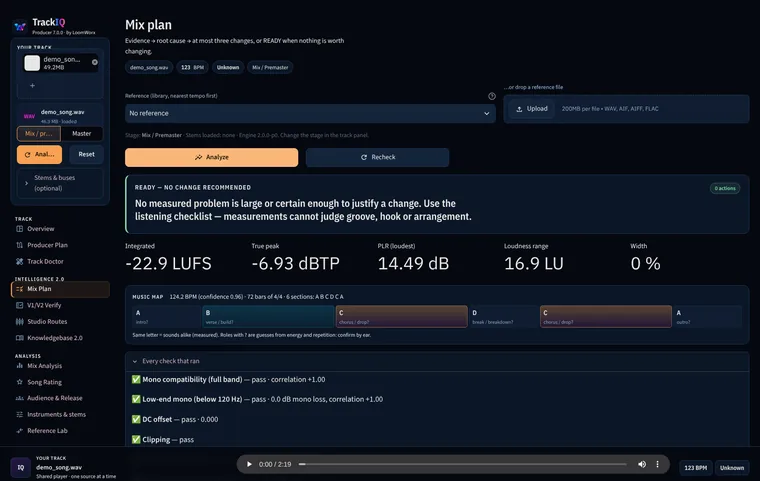760x481 pixels.
Task: Click the Mix Analysis bars icon
Action: click(19, 366)
